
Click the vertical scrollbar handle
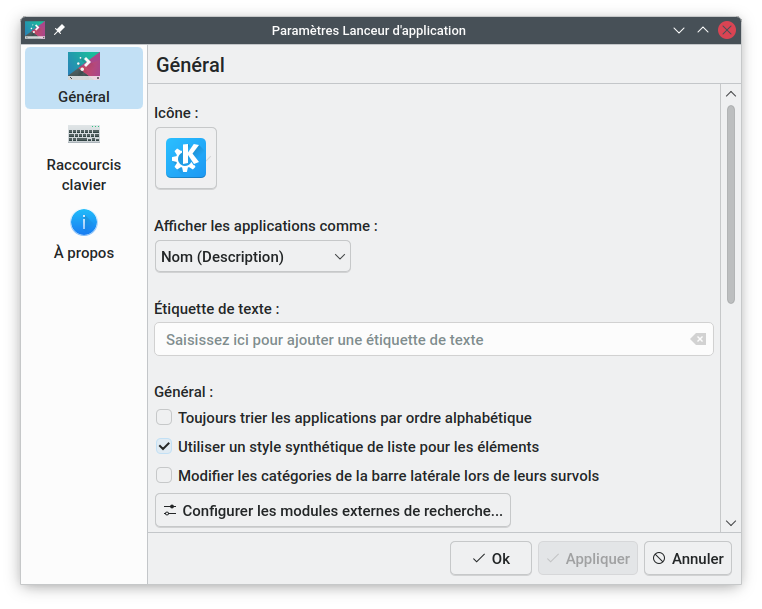730,205
